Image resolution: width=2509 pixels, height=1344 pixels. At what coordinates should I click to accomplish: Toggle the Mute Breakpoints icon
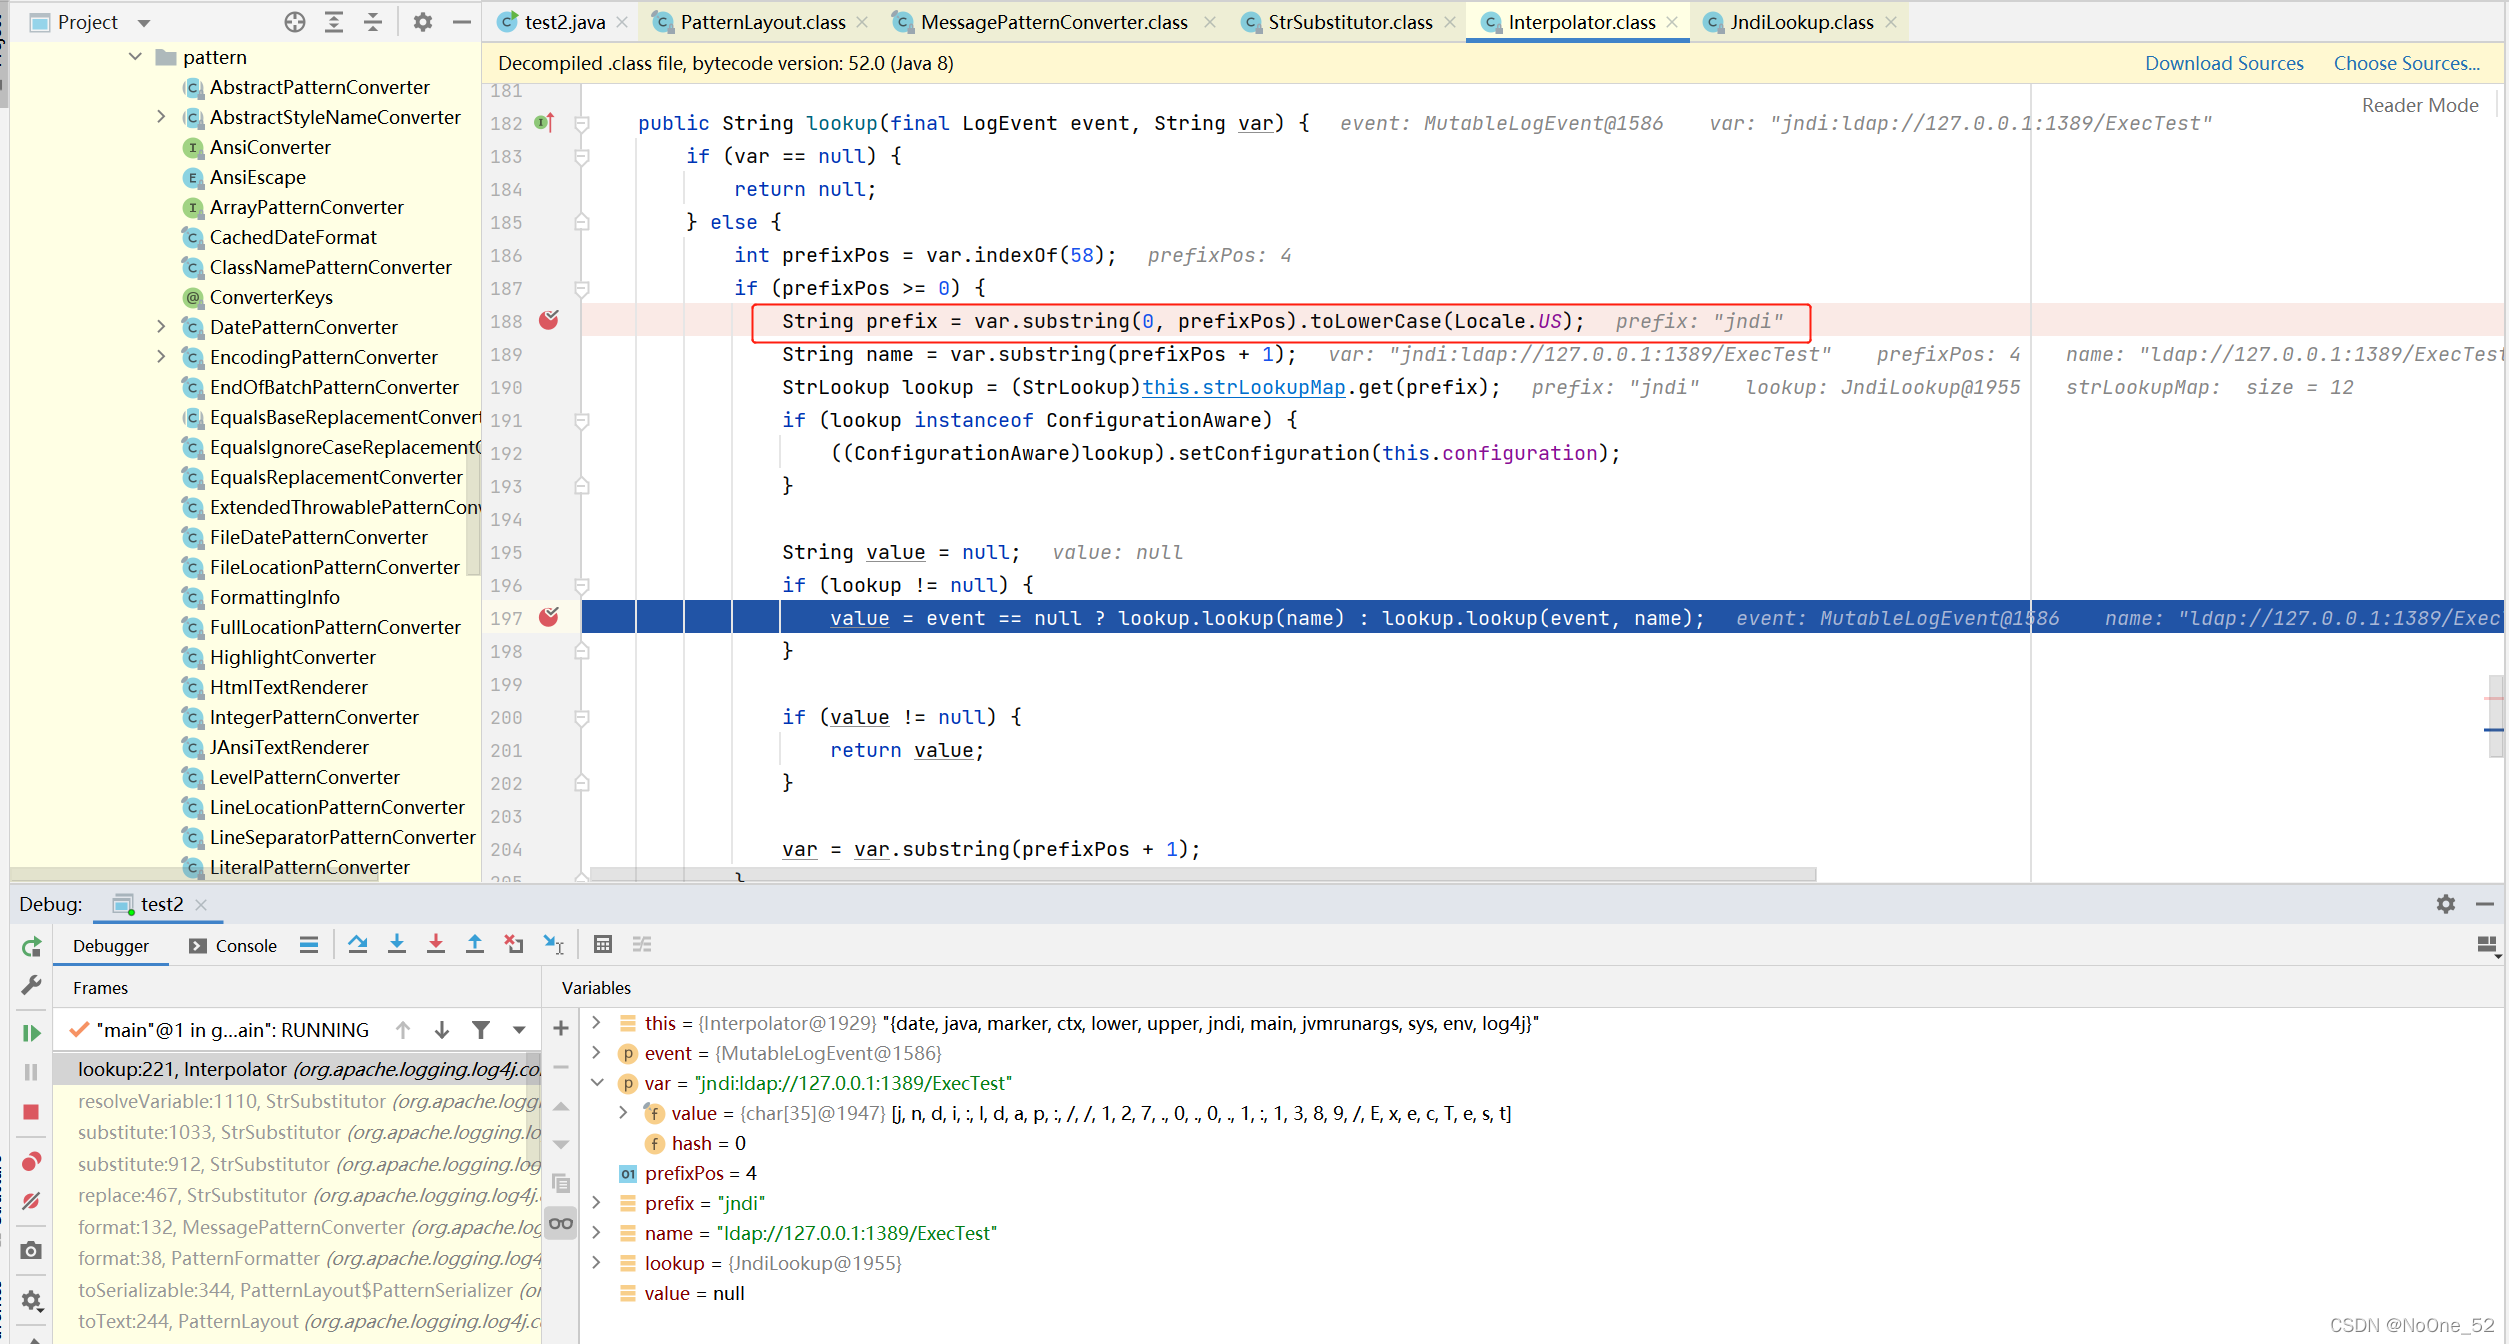pos(31,1201)
